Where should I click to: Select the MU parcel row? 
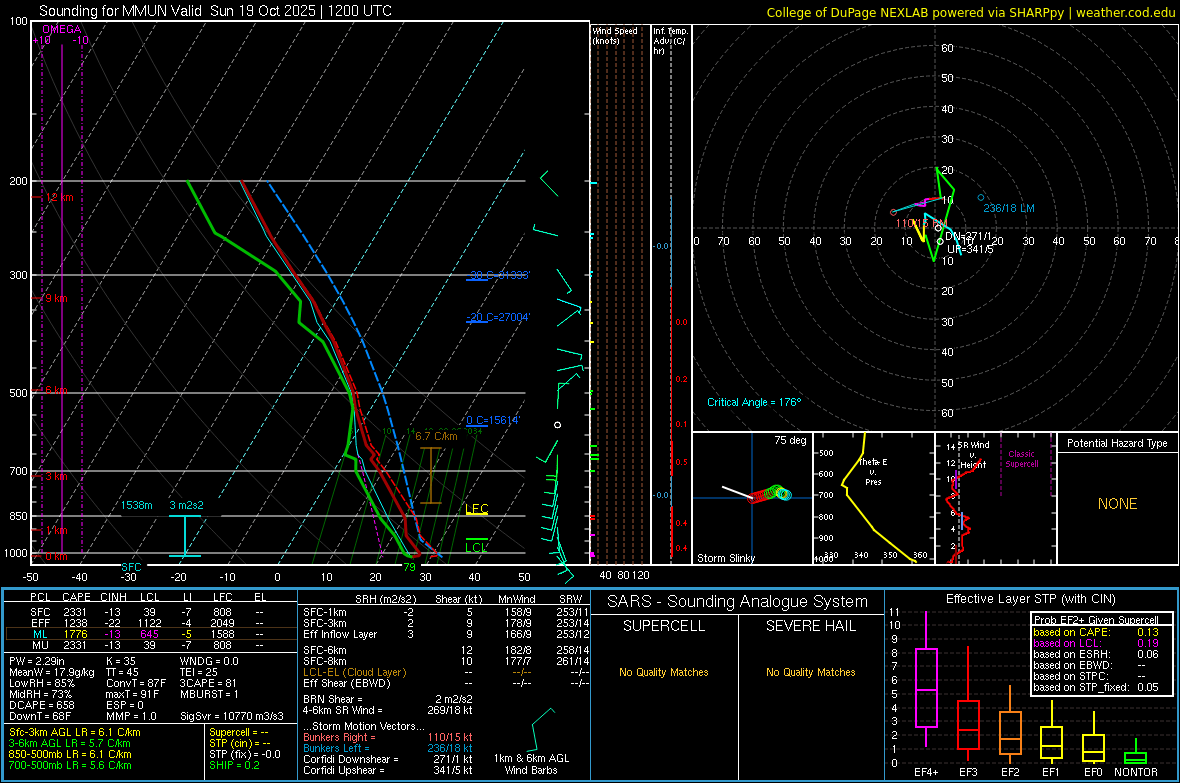(x=150, y=645)
